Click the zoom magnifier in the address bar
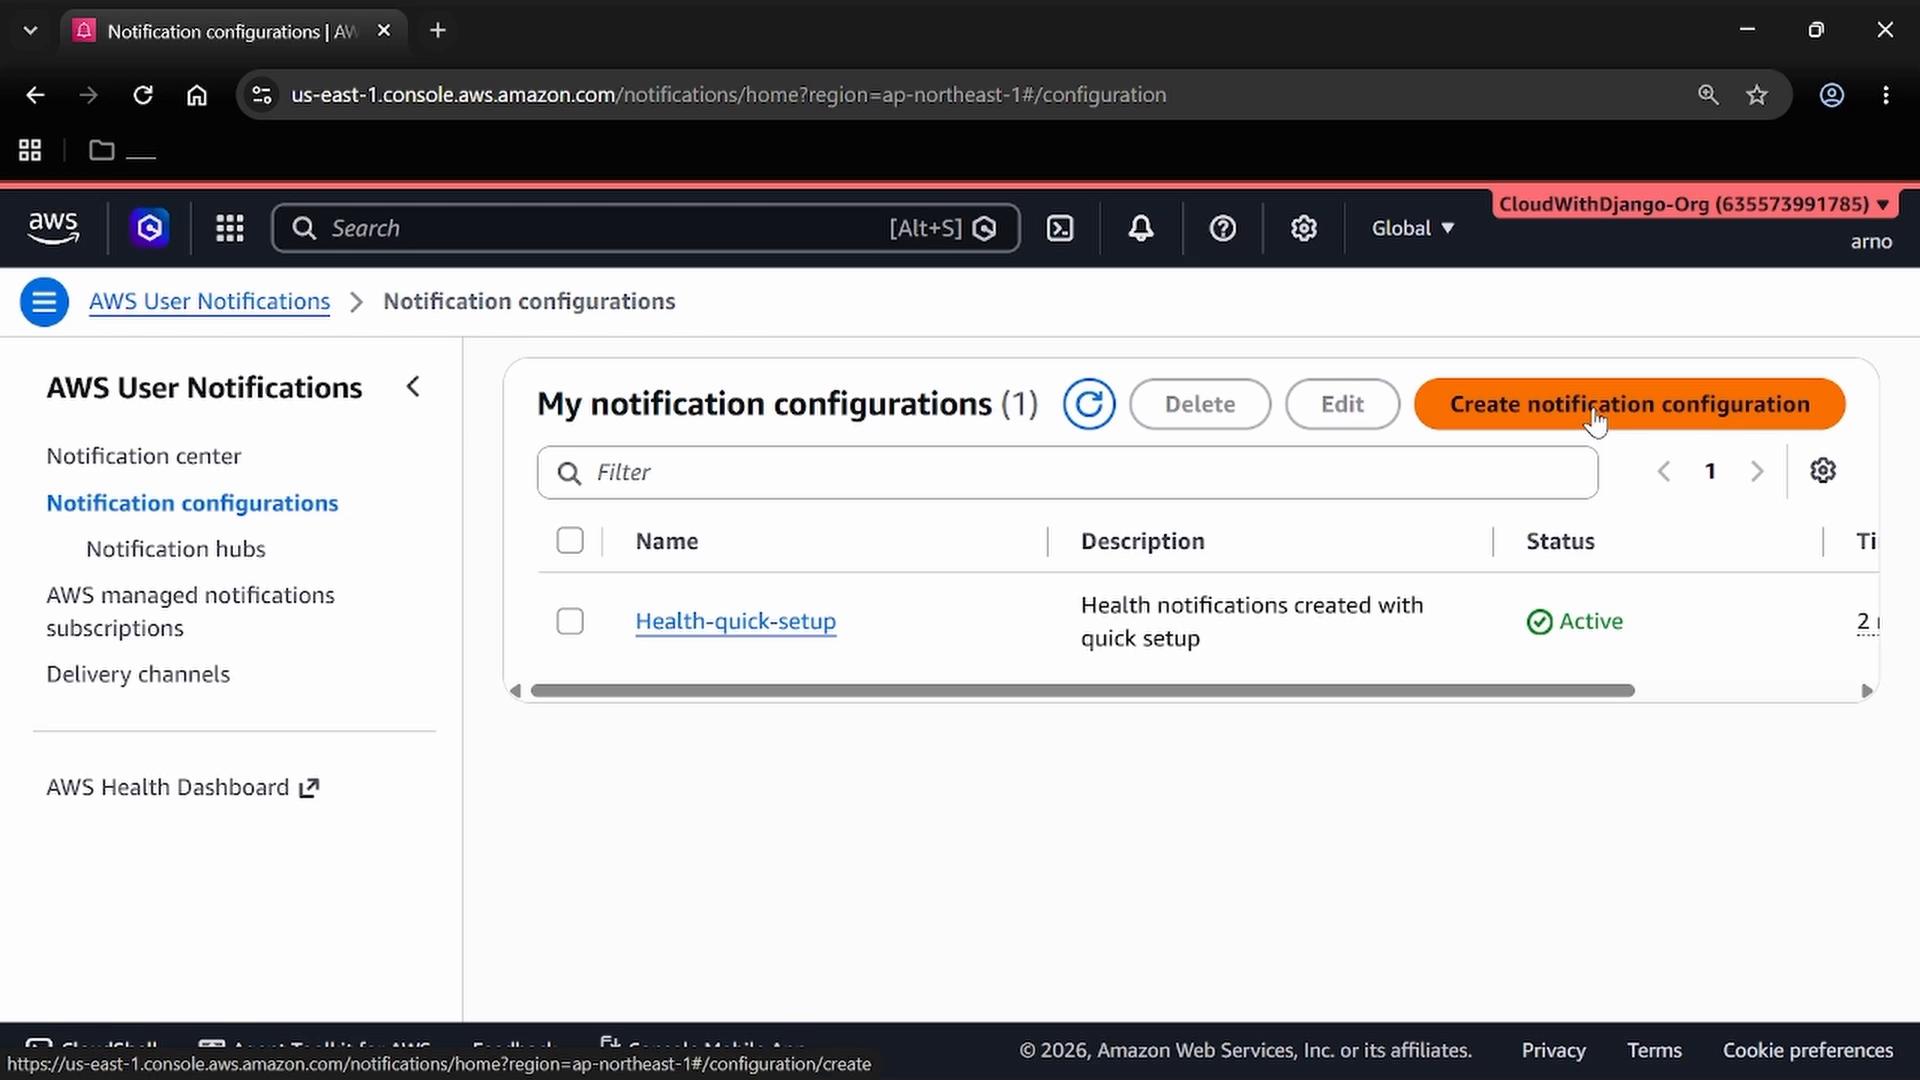The height and width of the screenshot is (1080, 1920). (x=1708, y=95)
